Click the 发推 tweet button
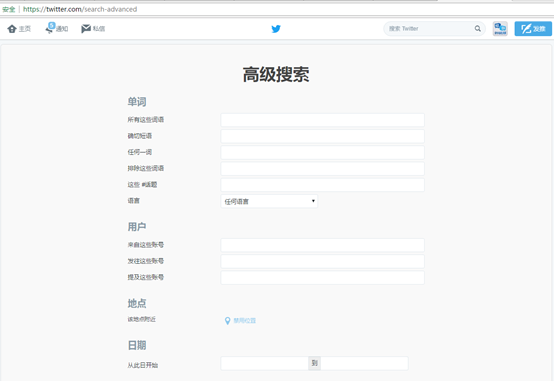 click(533, 29)
